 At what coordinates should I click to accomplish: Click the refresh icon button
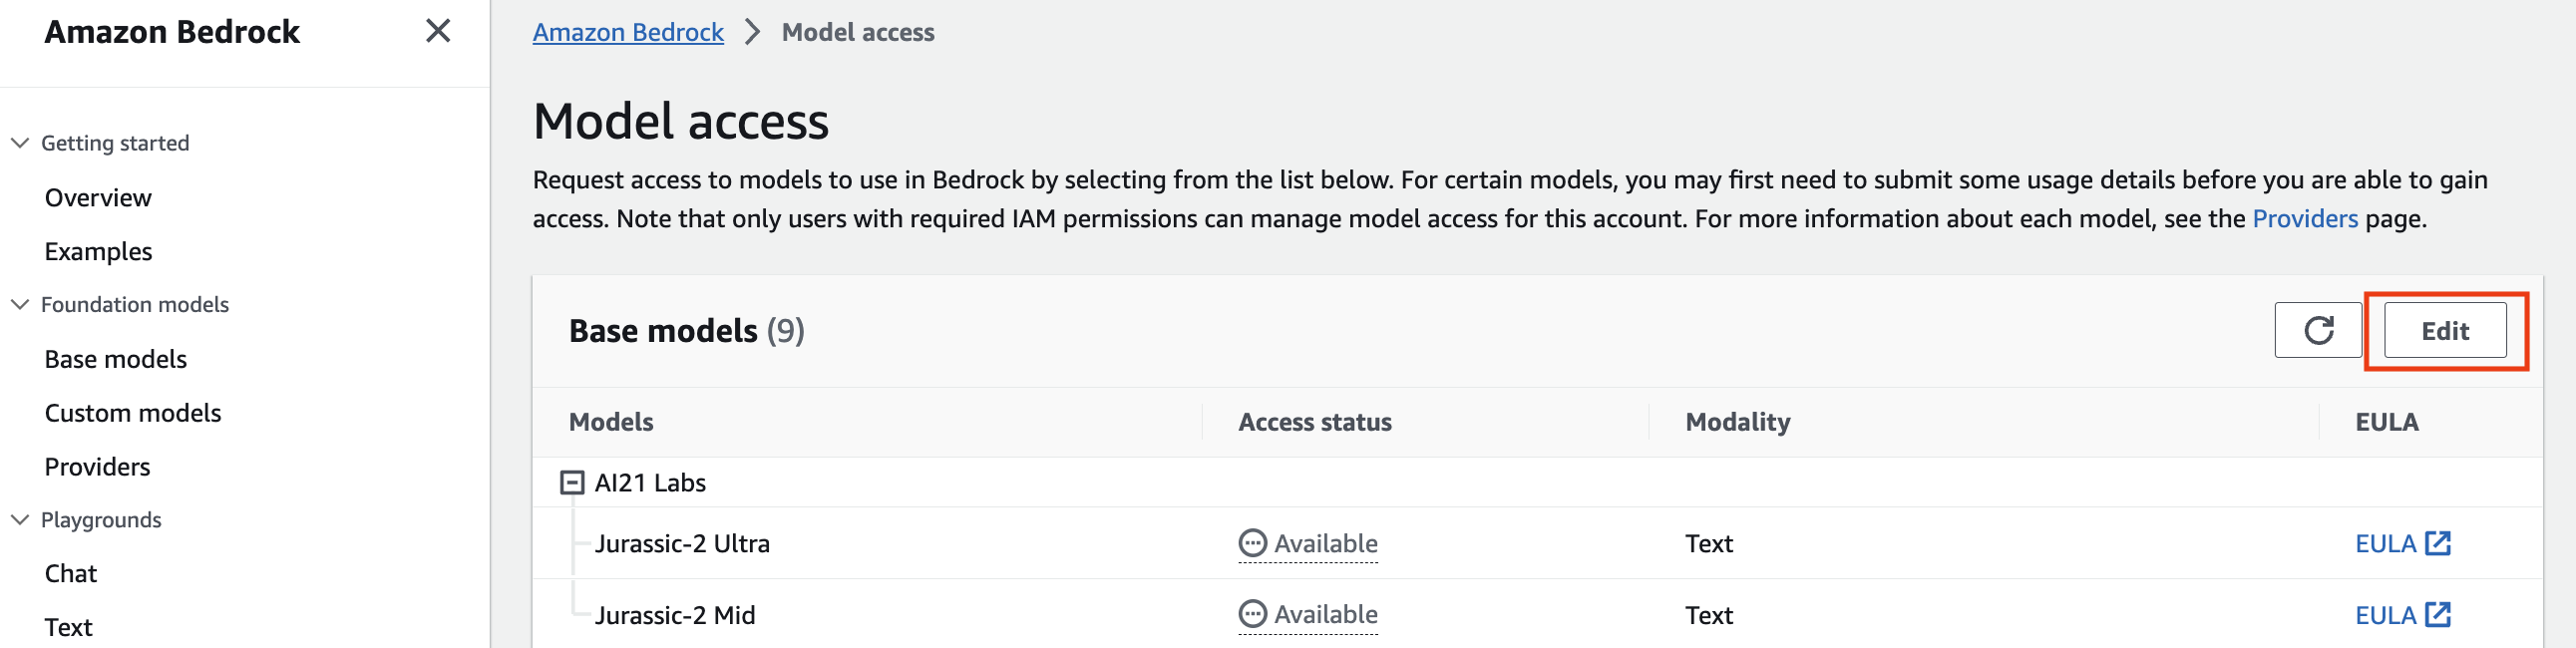pos(2317,330)
